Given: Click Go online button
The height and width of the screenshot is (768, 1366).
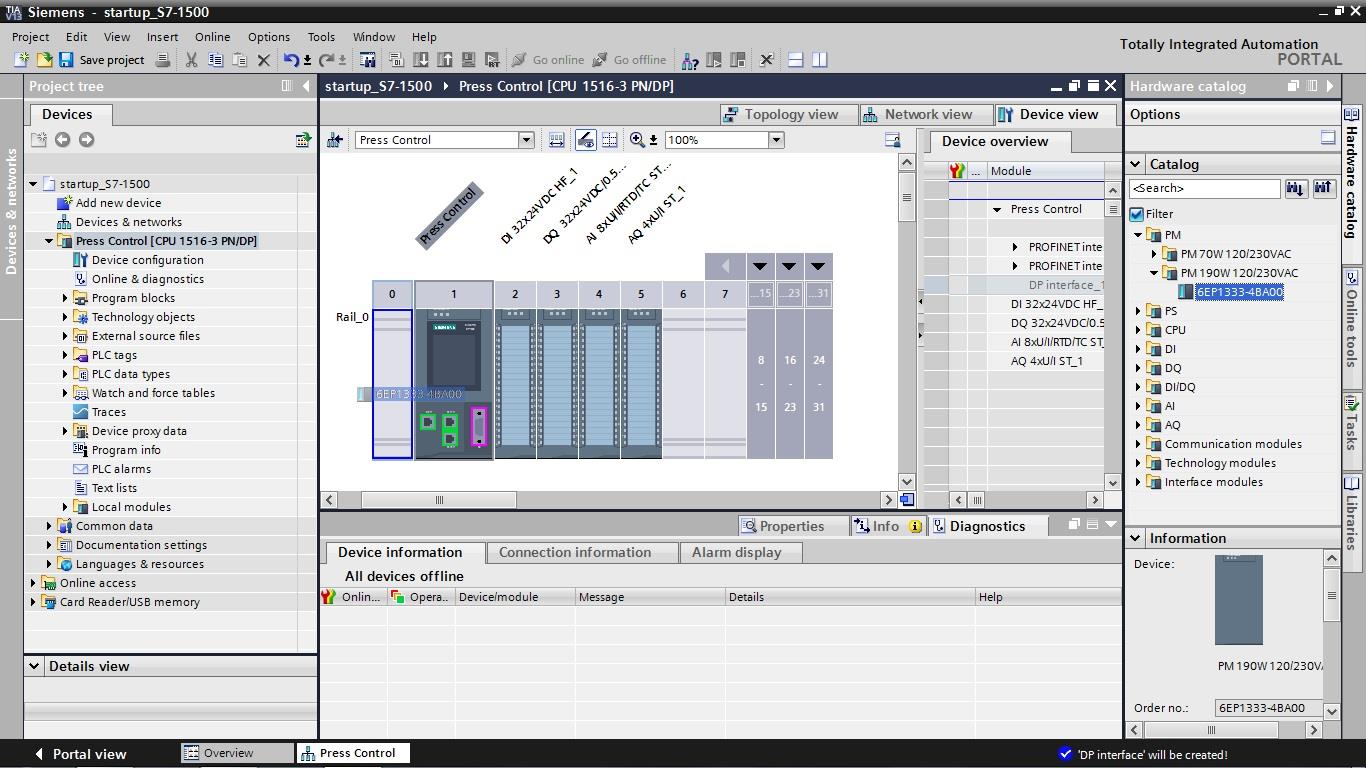Looking at the screenshot, I should pos(548,60).
